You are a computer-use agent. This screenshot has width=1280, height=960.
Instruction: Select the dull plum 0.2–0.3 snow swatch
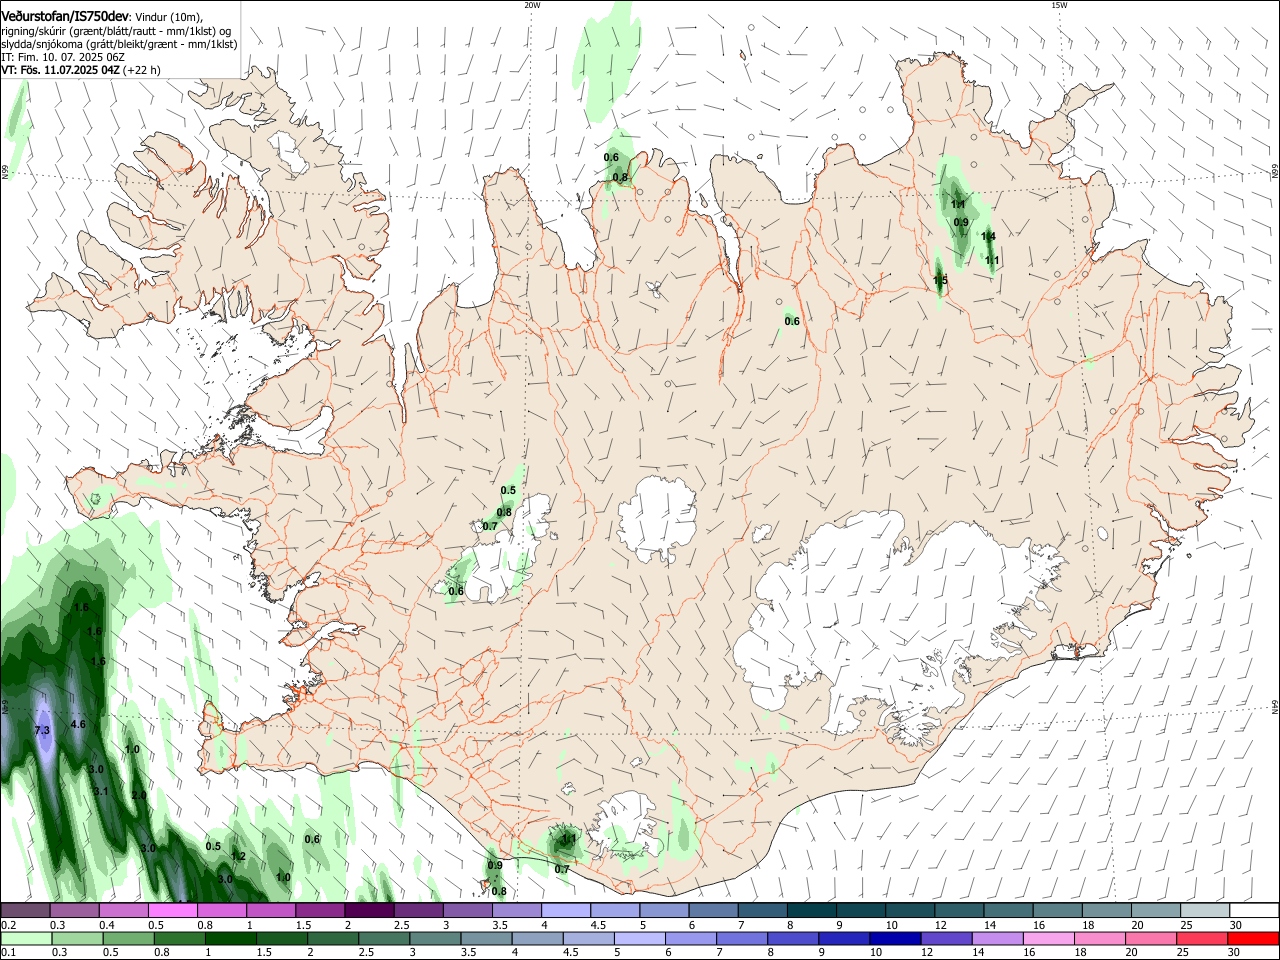[25, 910]
